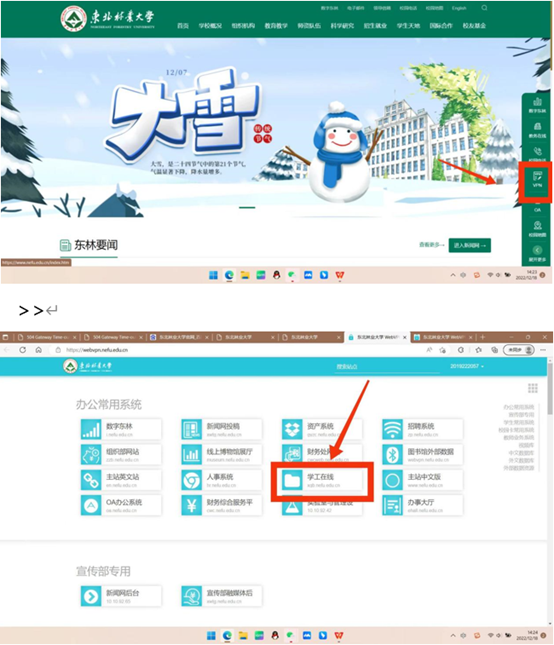
Task: Open the grid view icon on WebVPN page
Action: [x=533, y=388]
